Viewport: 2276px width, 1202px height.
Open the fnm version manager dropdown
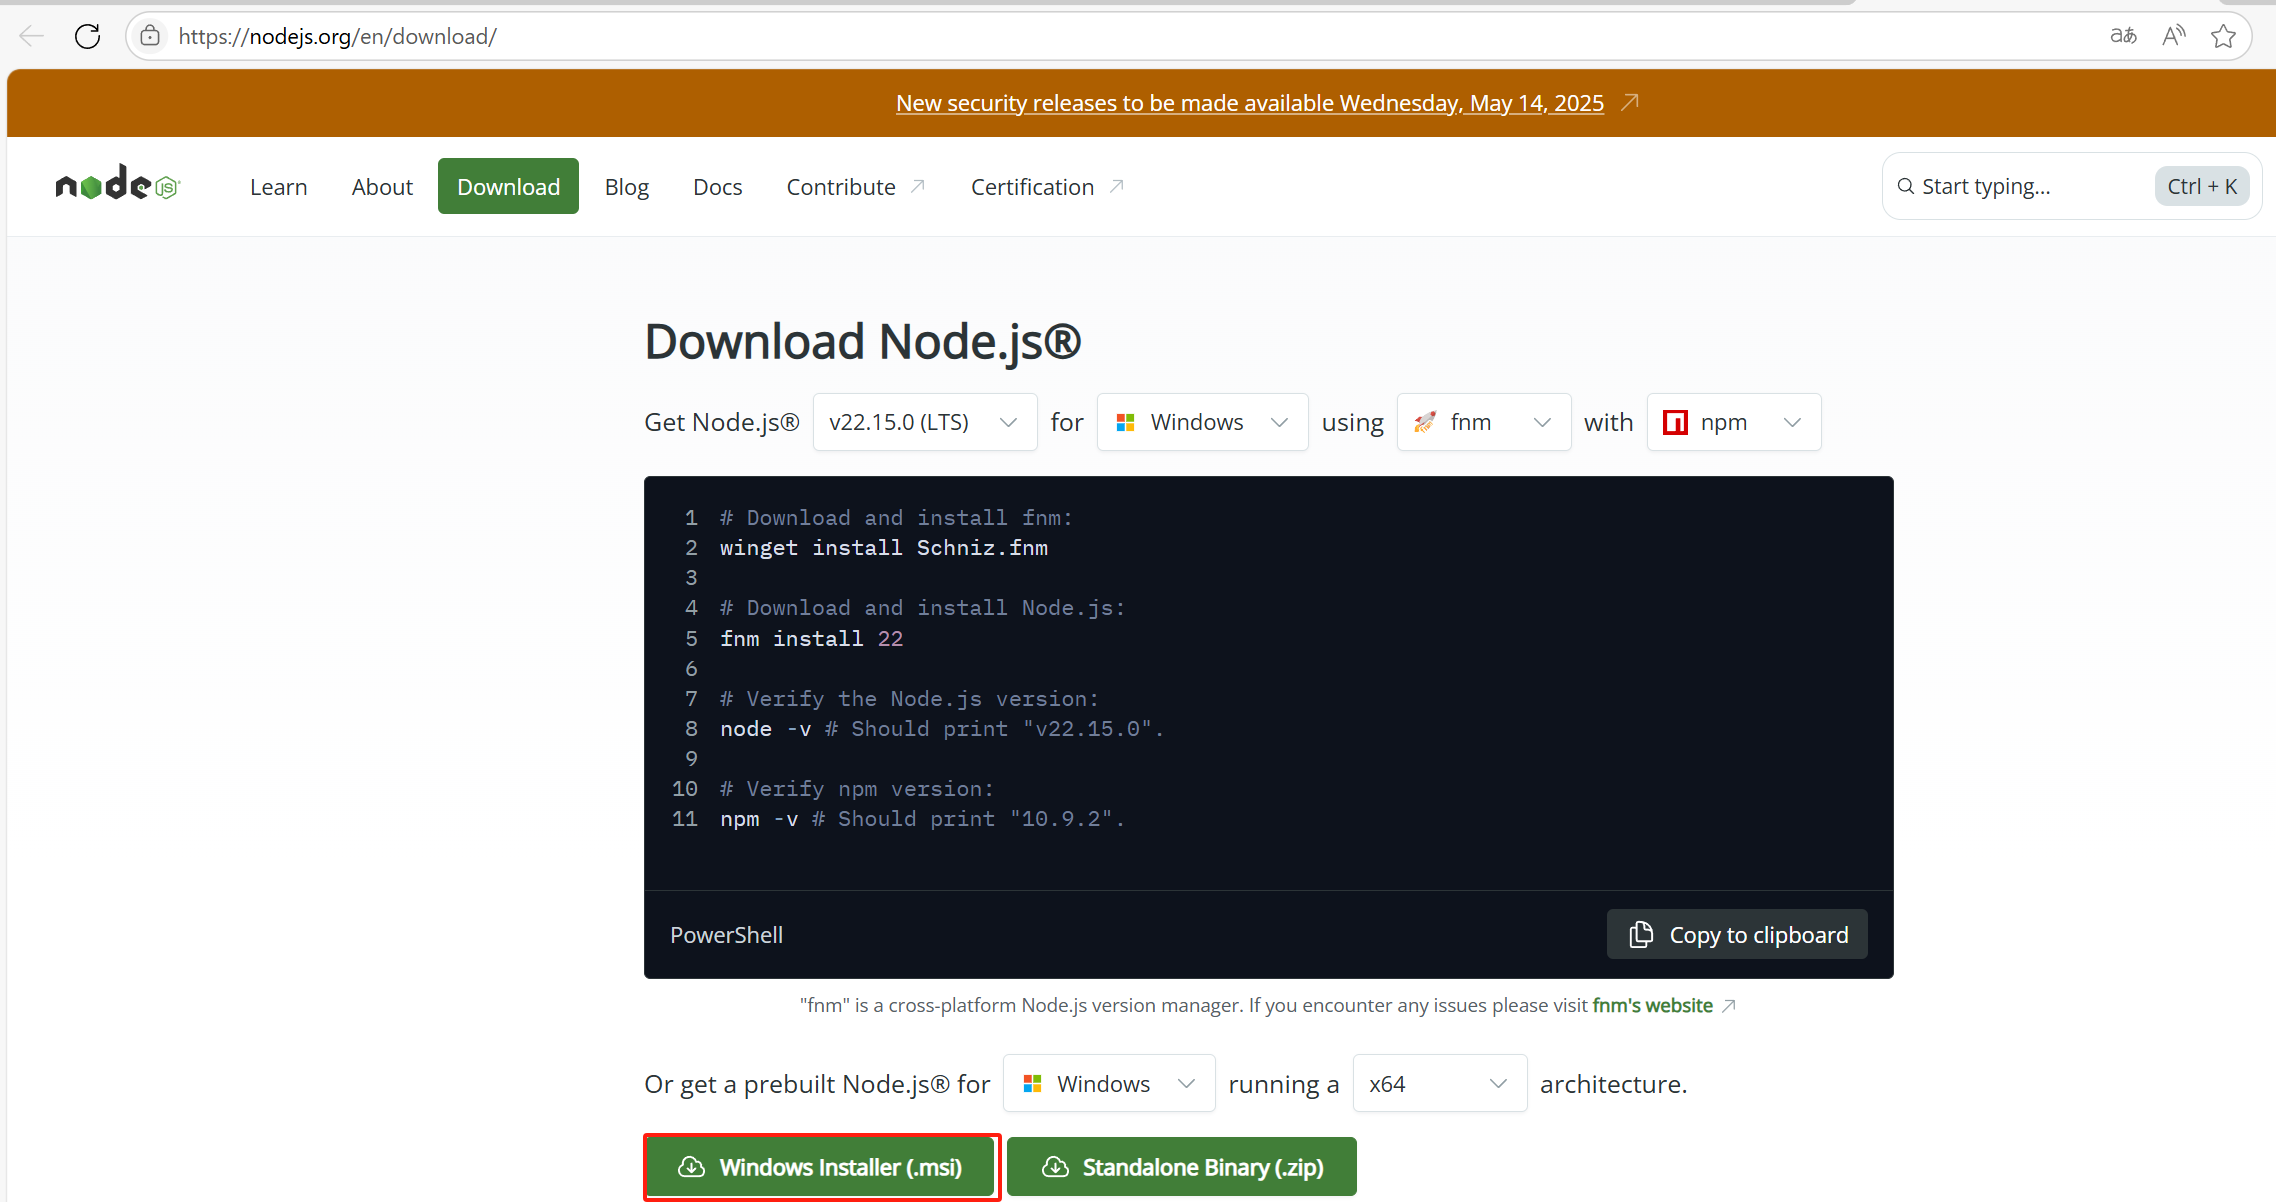click(1484, 422)
